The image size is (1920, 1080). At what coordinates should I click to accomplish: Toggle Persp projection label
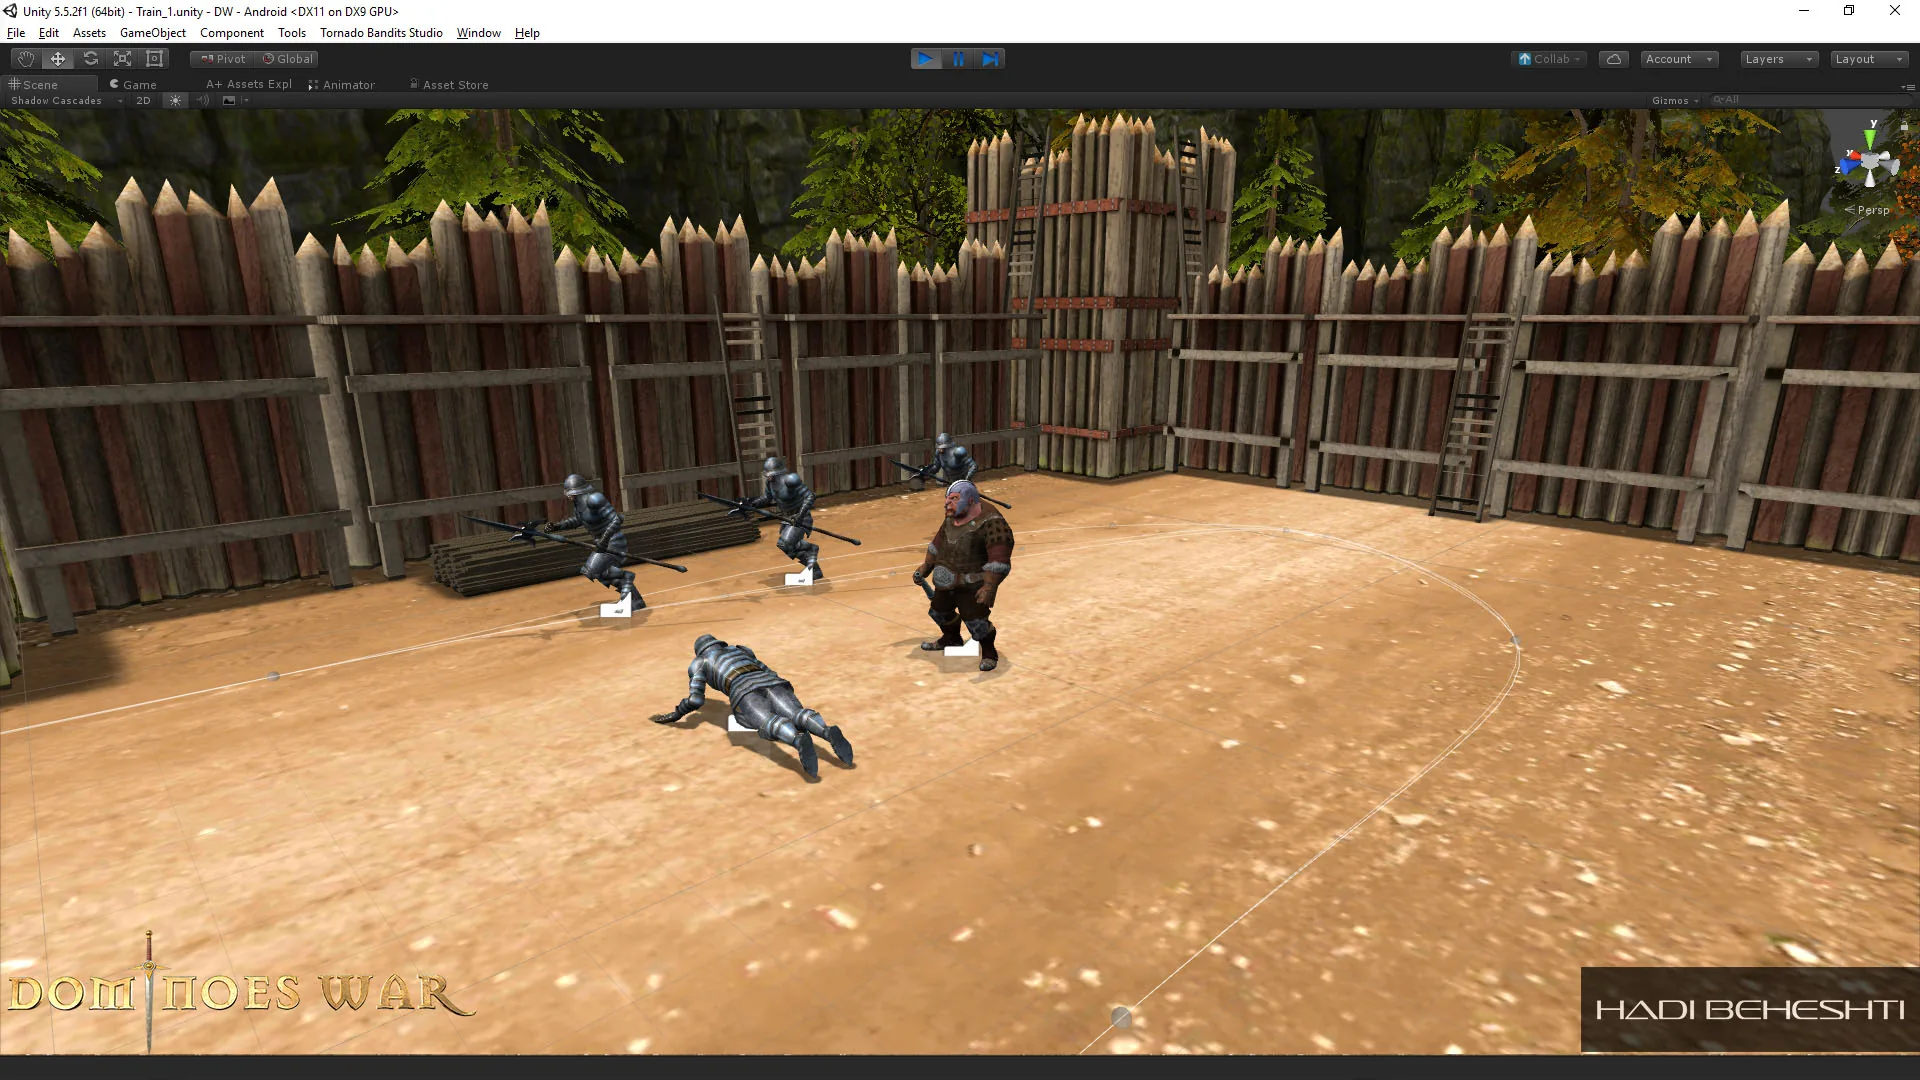[1867, 210]
